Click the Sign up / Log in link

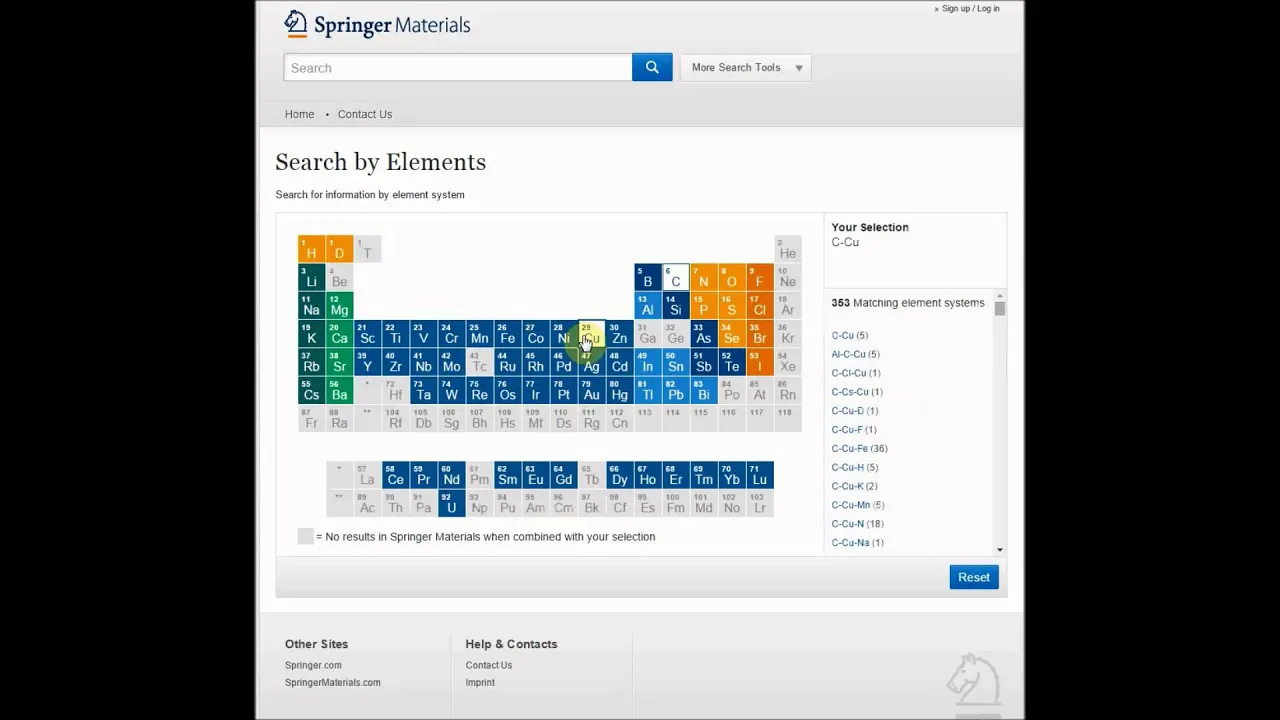(970, 9)
